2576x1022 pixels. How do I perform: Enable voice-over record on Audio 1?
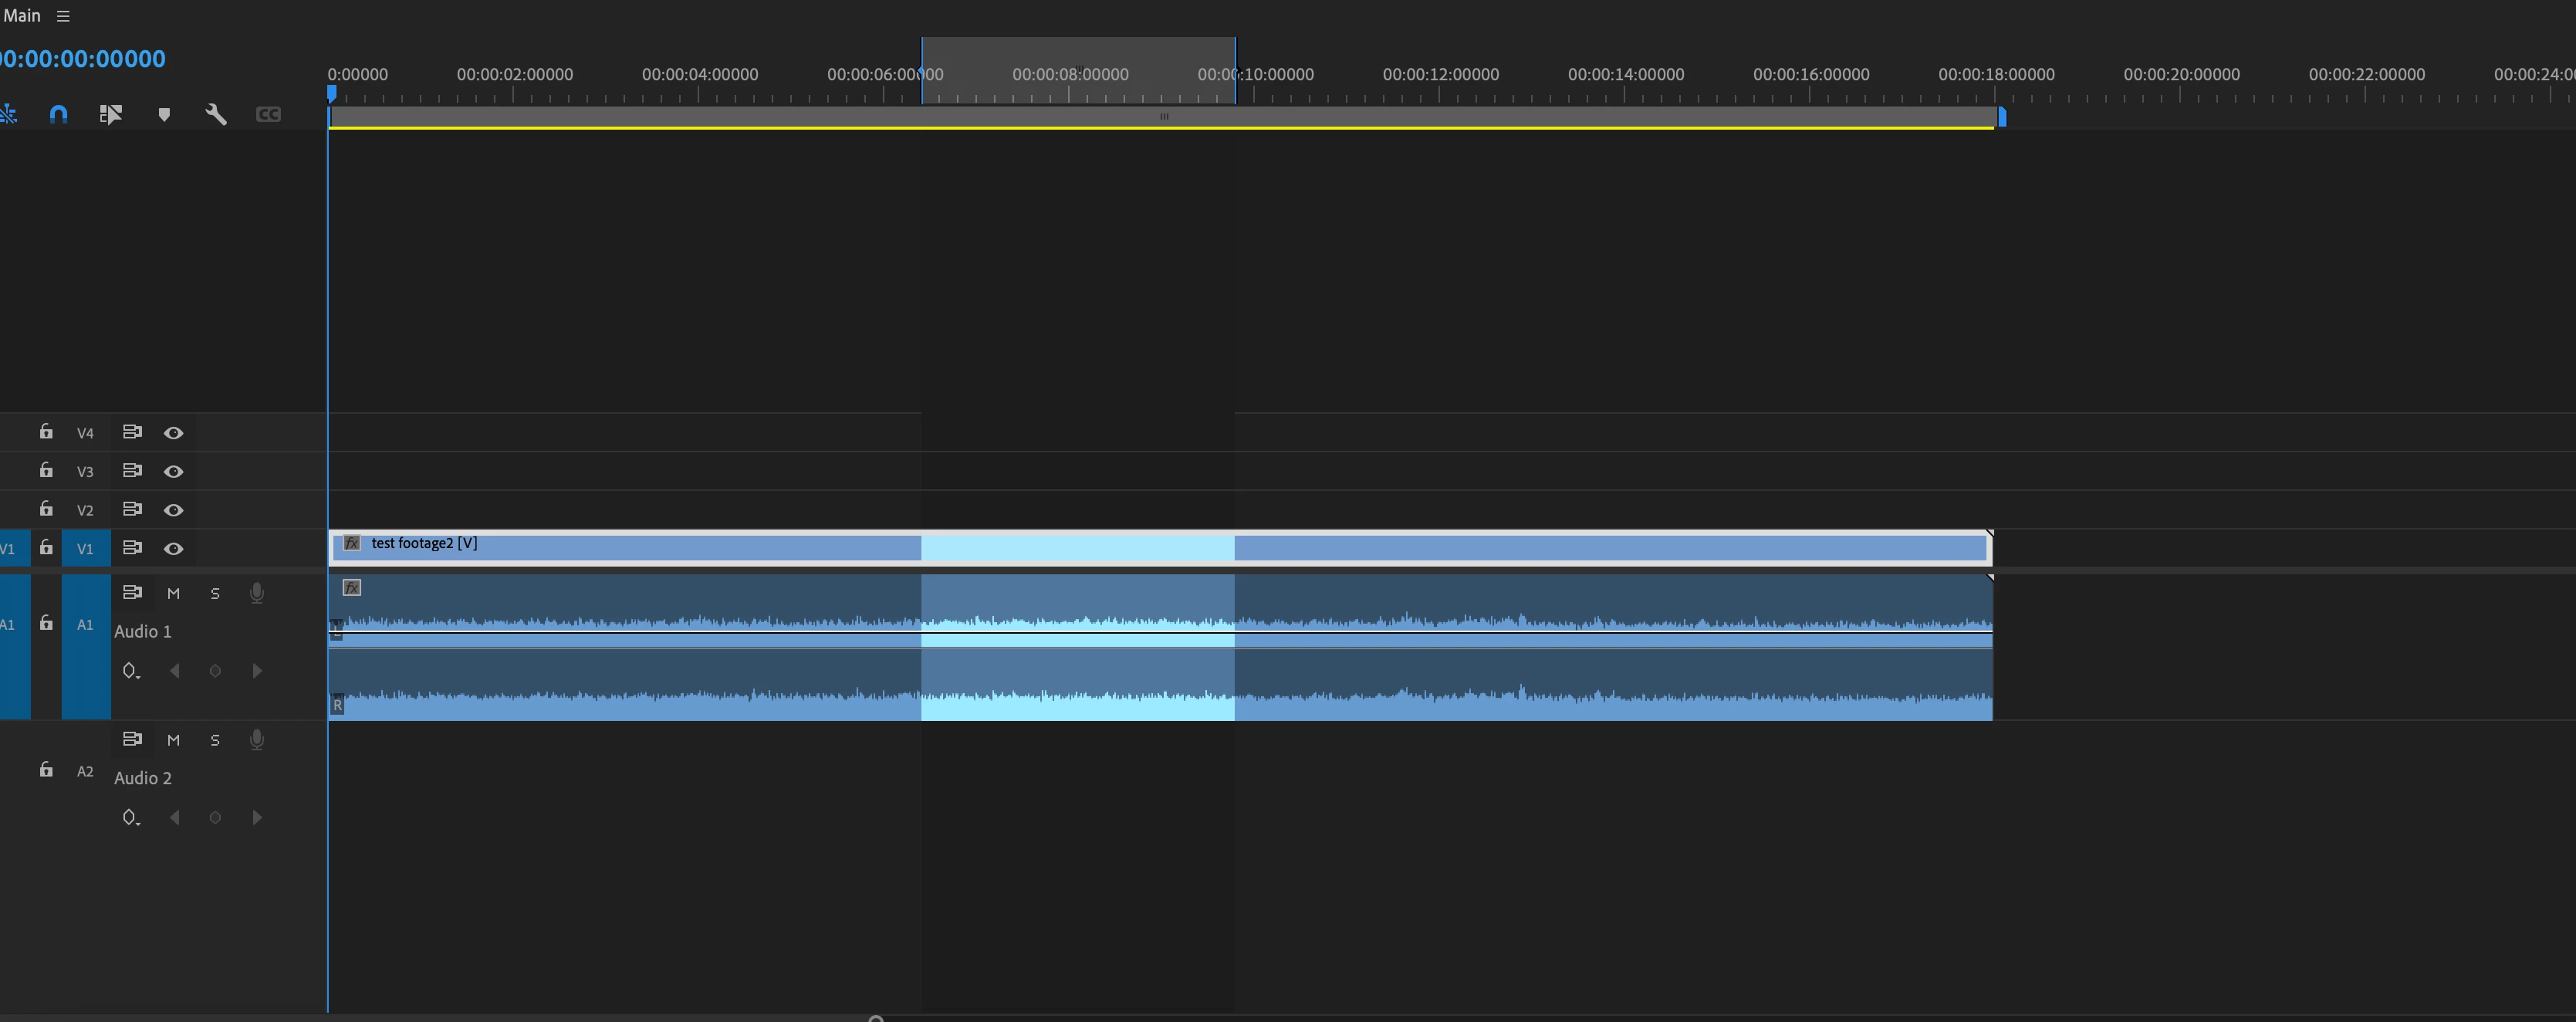click(257, 593)
